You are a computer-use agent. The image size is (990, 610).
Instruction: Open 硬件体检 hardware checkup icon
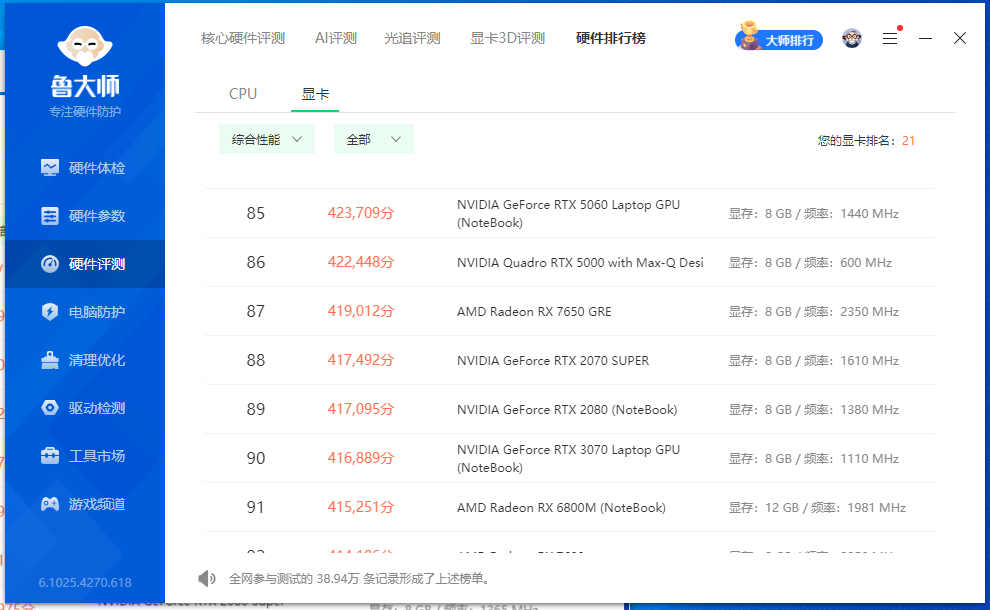pyautogui.click(x=50, y=167)
